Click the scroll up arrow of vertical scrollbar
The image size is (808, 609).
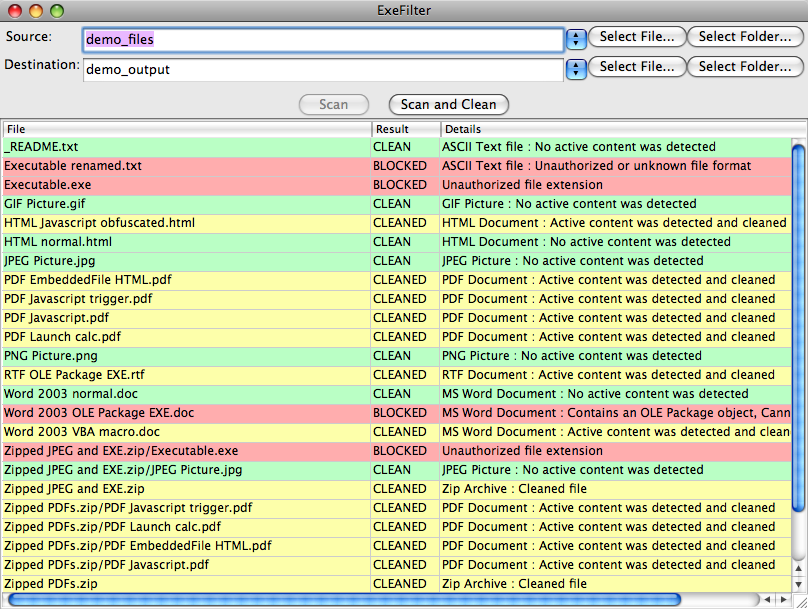point(799,569)
